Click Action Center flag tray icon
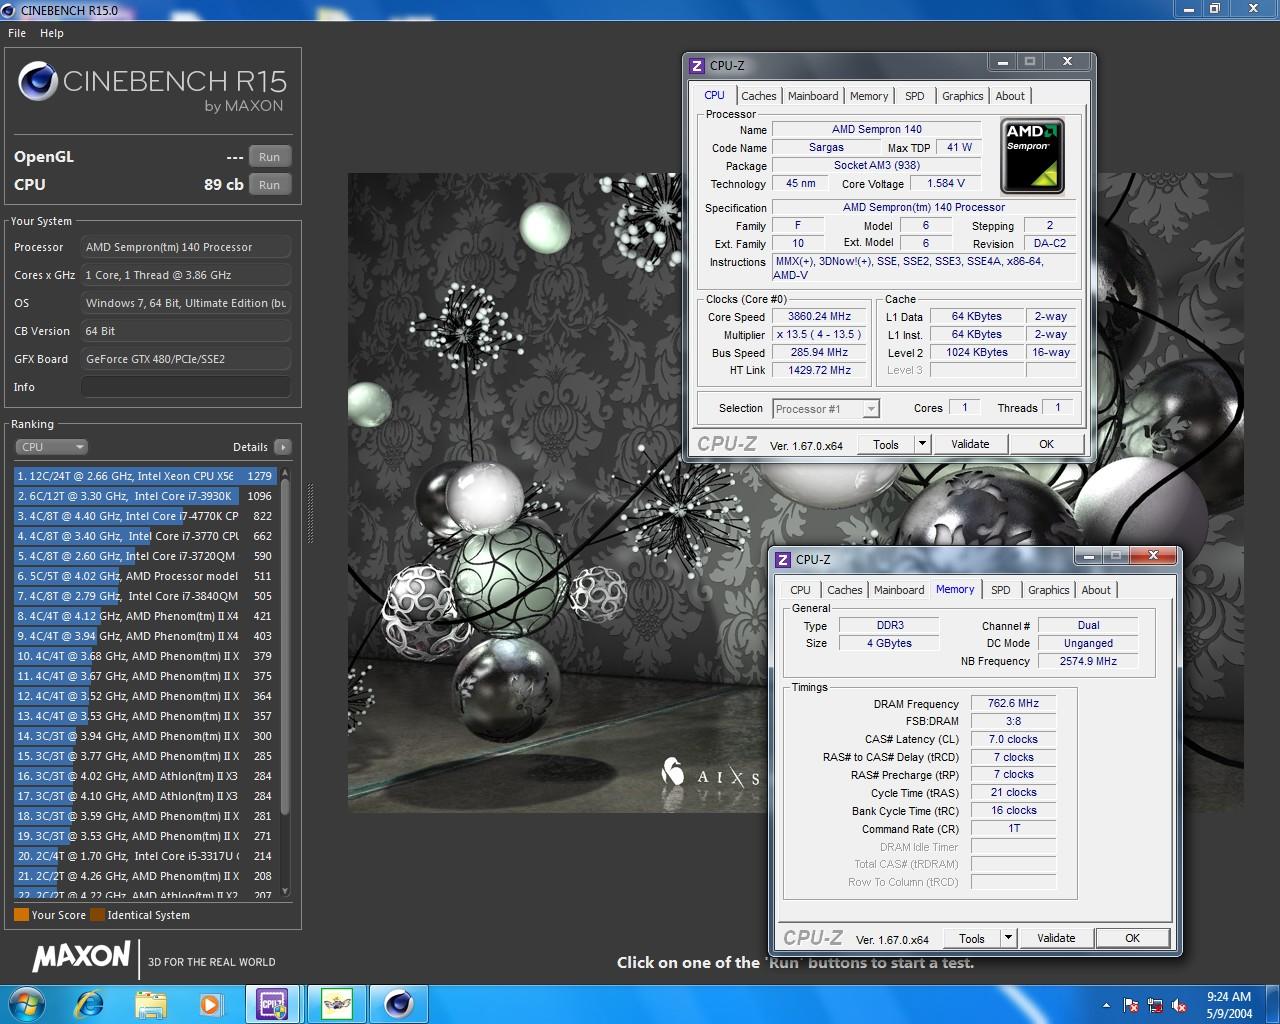Screen dimensions: 1280x1024 coord(1131,1005)
